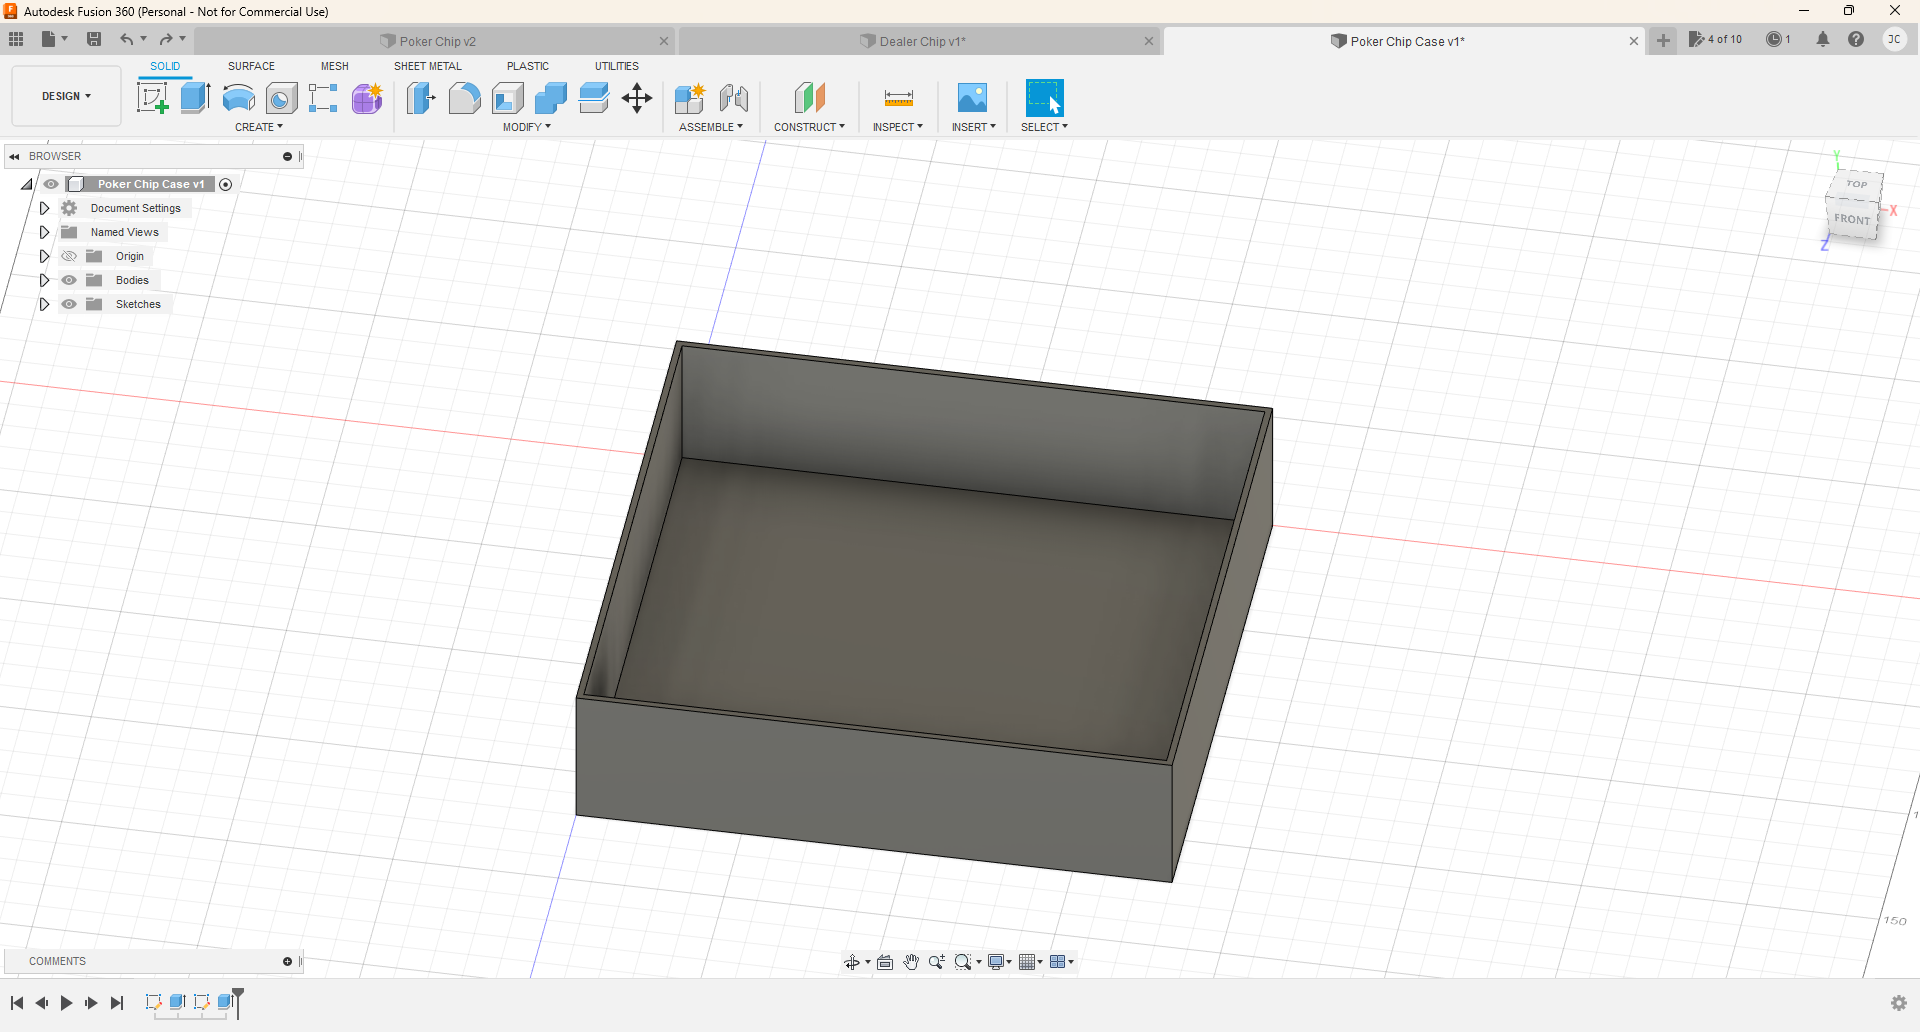Click the Orbit navigation icon

point(852,962)
